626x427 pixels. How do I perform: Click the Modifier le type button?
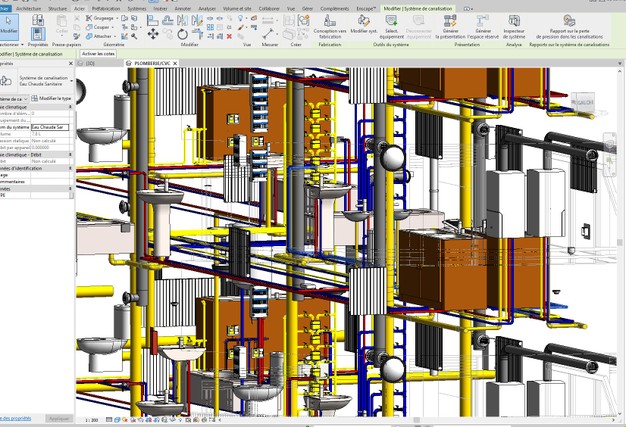(50, 99)
